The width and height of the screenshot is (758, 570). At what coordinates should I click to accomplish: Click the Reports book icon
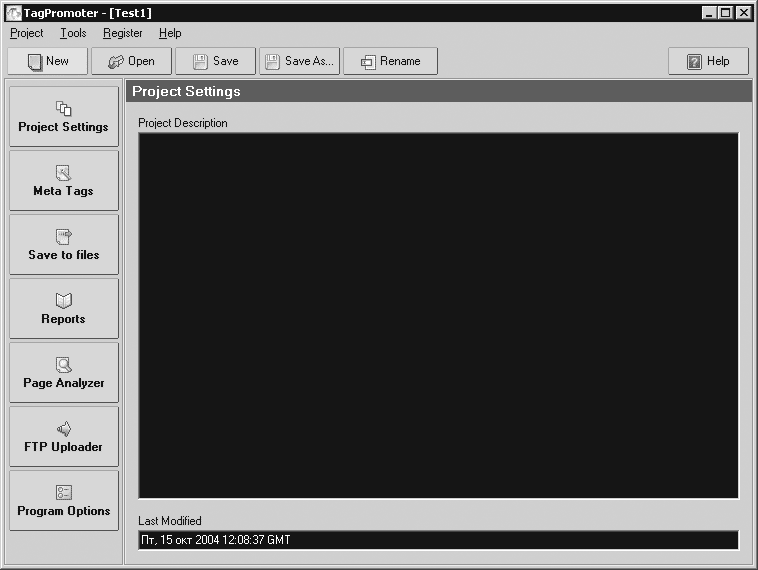pos(63,300)
